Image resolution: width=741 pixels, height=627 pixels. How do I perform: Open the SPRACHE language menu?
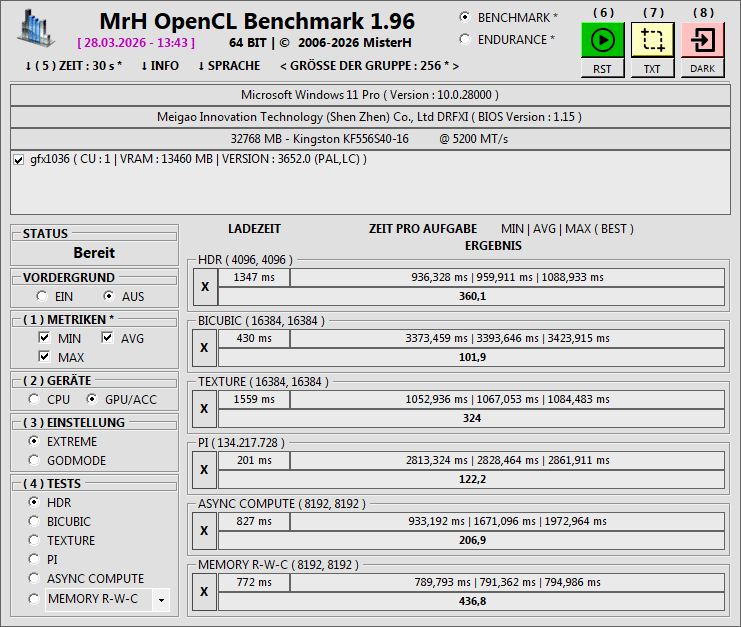(x=229, y=66)
